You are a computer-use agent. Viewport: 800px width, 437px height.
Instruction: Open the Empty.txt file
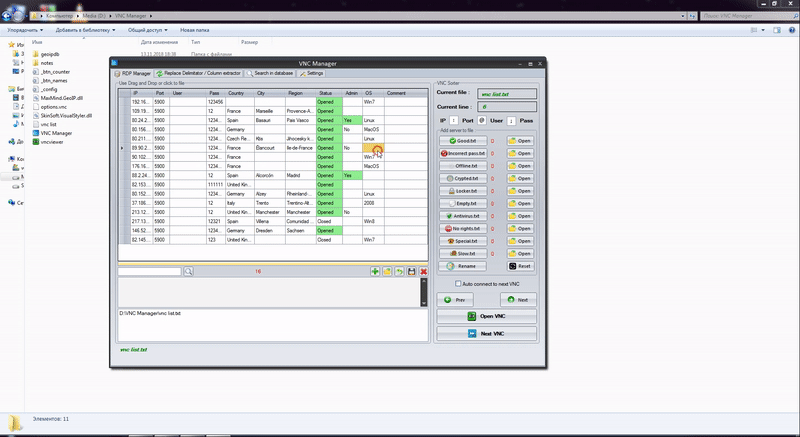(x=520, y=203)
